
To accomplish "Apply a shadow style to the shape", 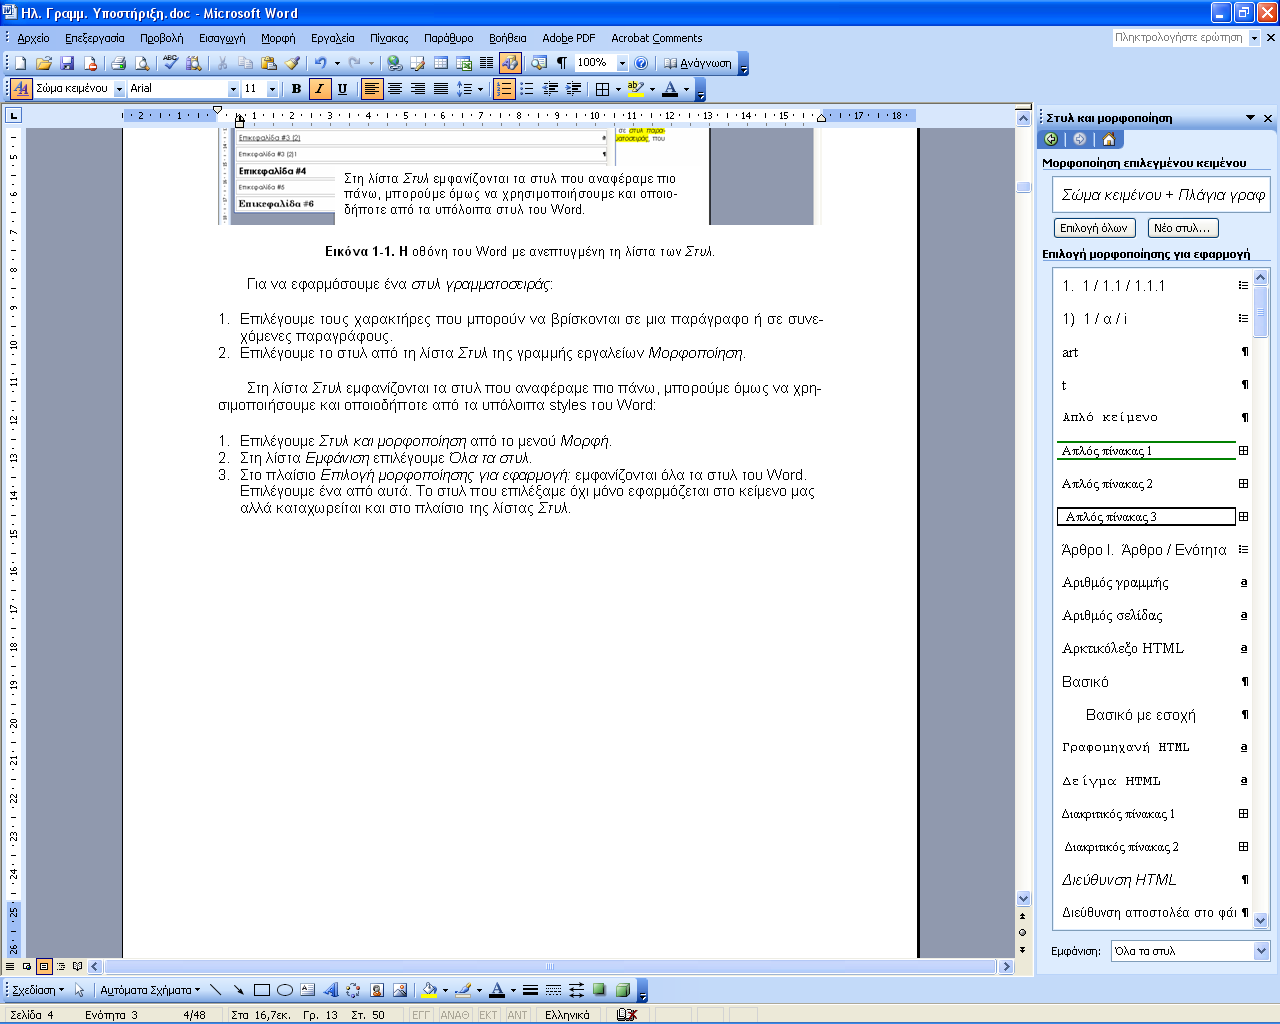I will click(x=599, y=990).
